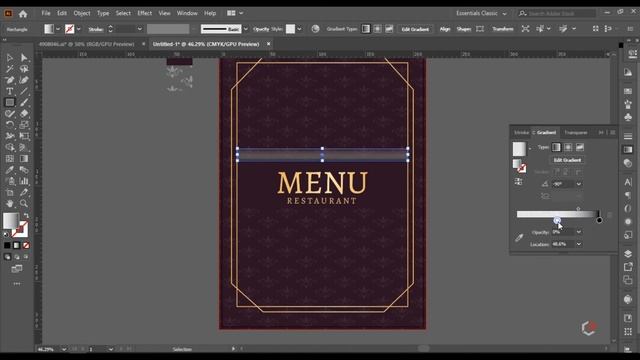Screen dimensions: 640x360
Task: Swap fill and stroke arrows
Action: tap(26, 215)
